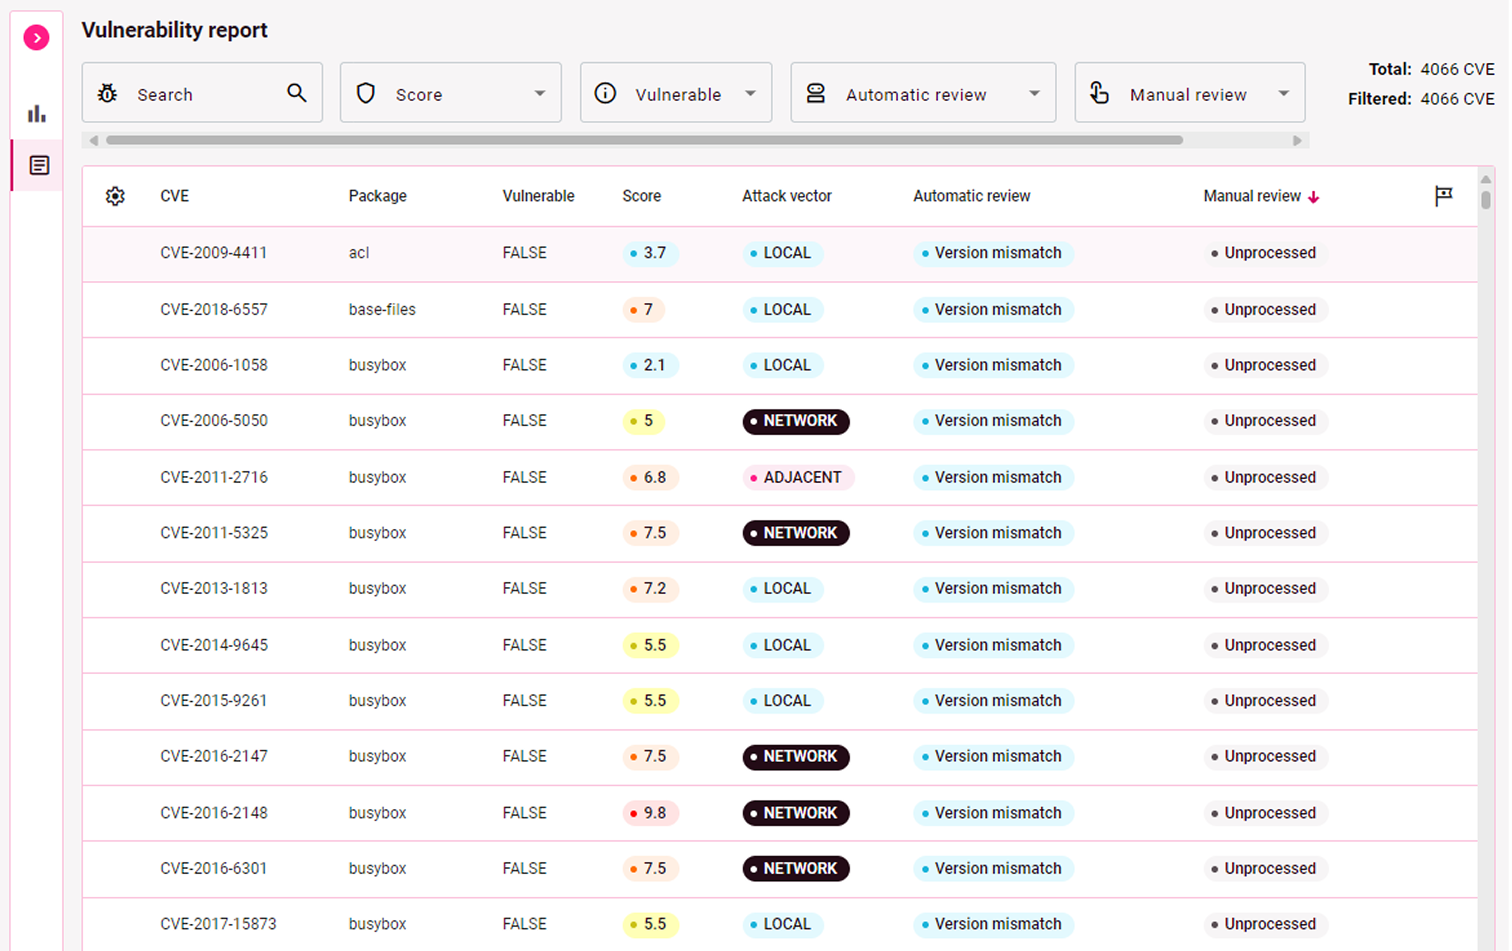Click the flag column header icon
1512x951 pixels.
pyautogui.click(x=1443, y=196)
